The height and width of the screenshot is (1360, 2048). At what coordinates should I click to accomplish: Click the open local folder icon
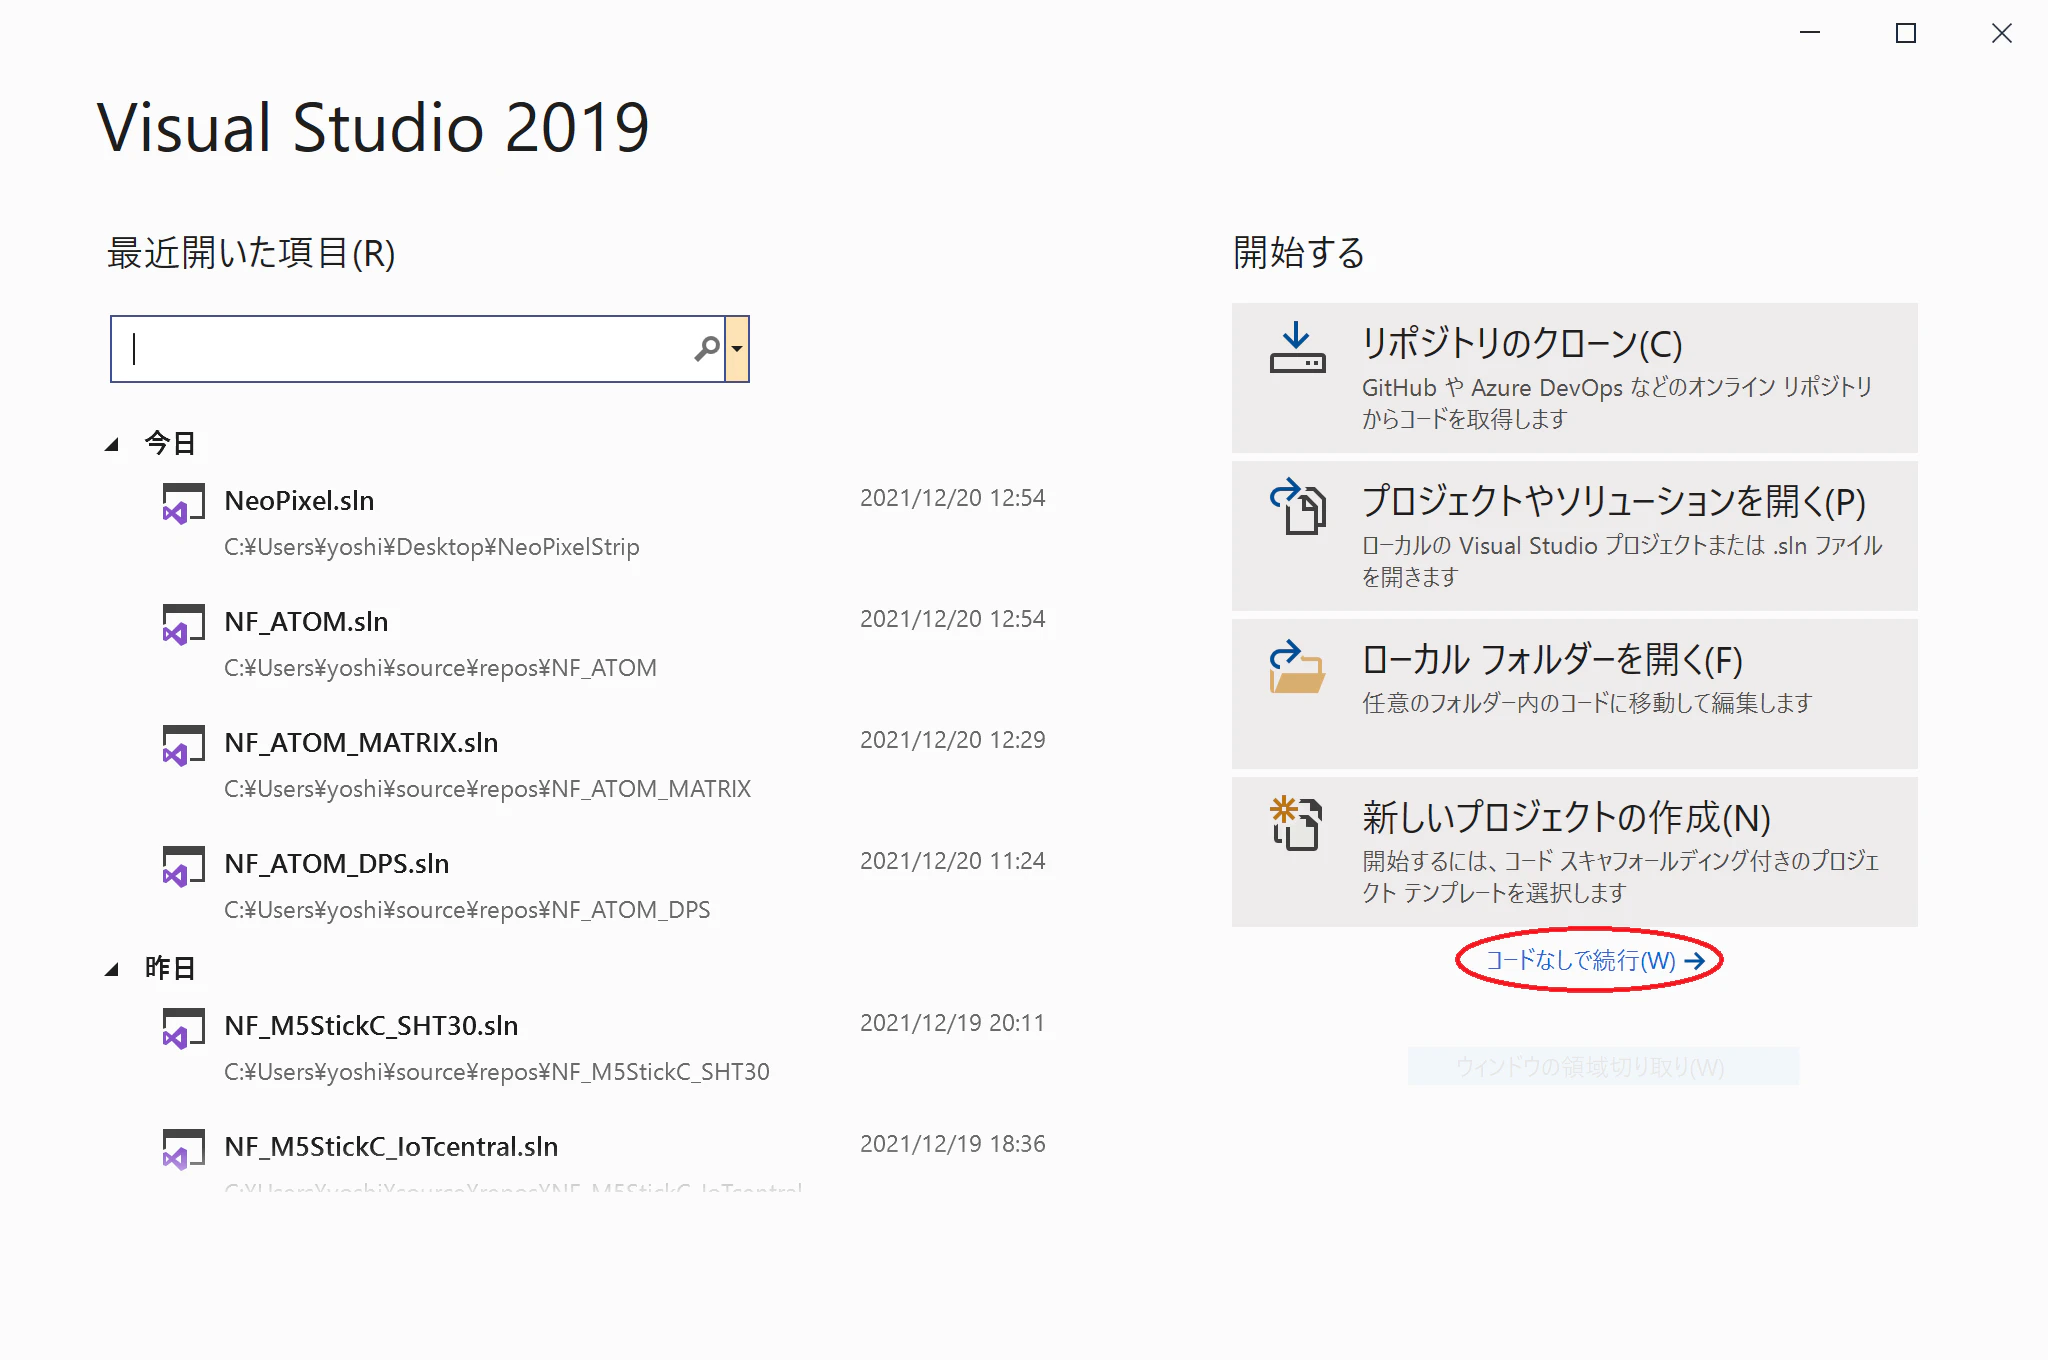(x=1297, y=667)
